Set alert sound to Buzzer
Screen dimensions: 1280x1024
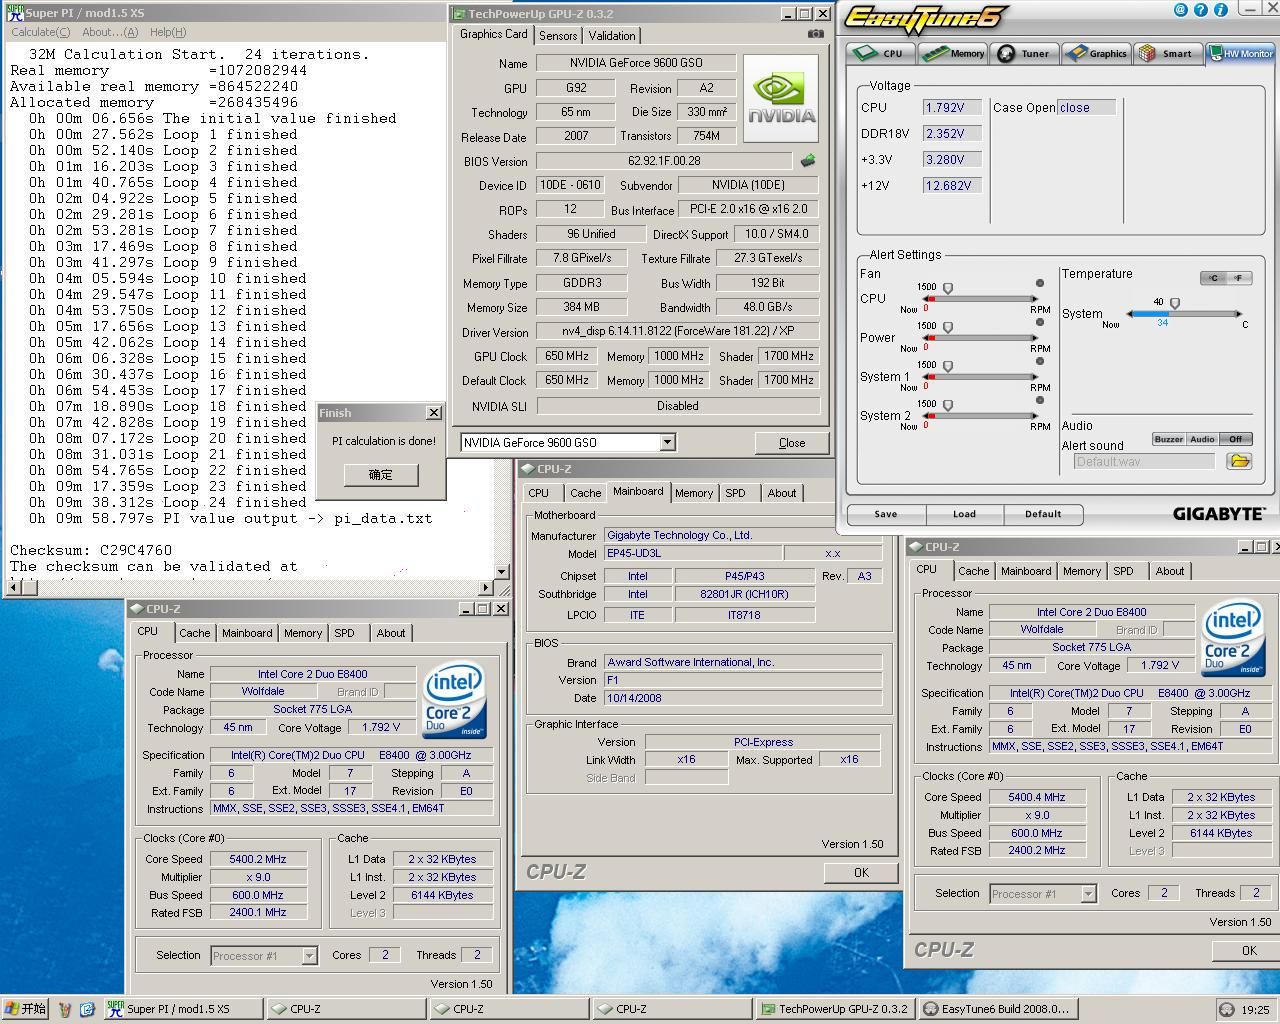(1168, 439)
